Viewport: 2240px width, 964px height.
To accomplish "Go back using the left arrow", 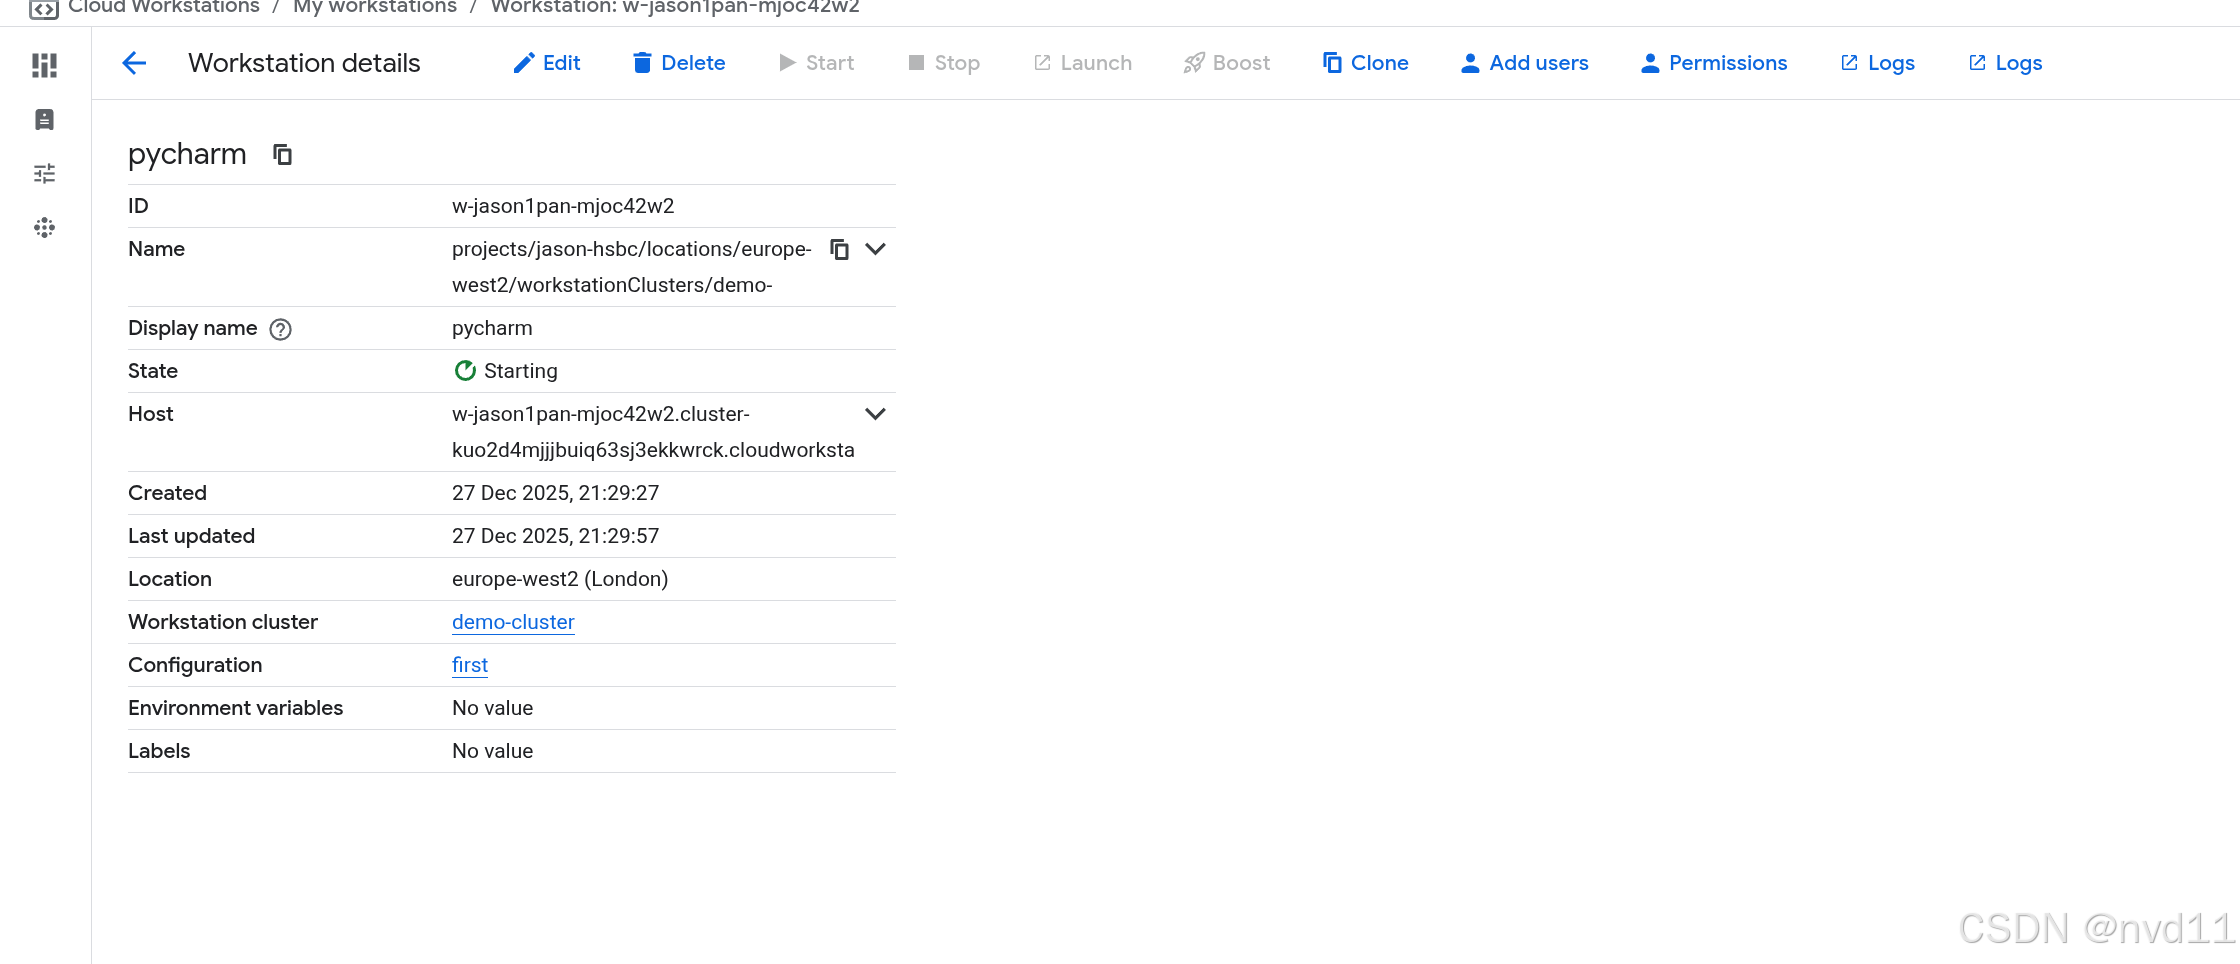I will [x=134, y=63].
